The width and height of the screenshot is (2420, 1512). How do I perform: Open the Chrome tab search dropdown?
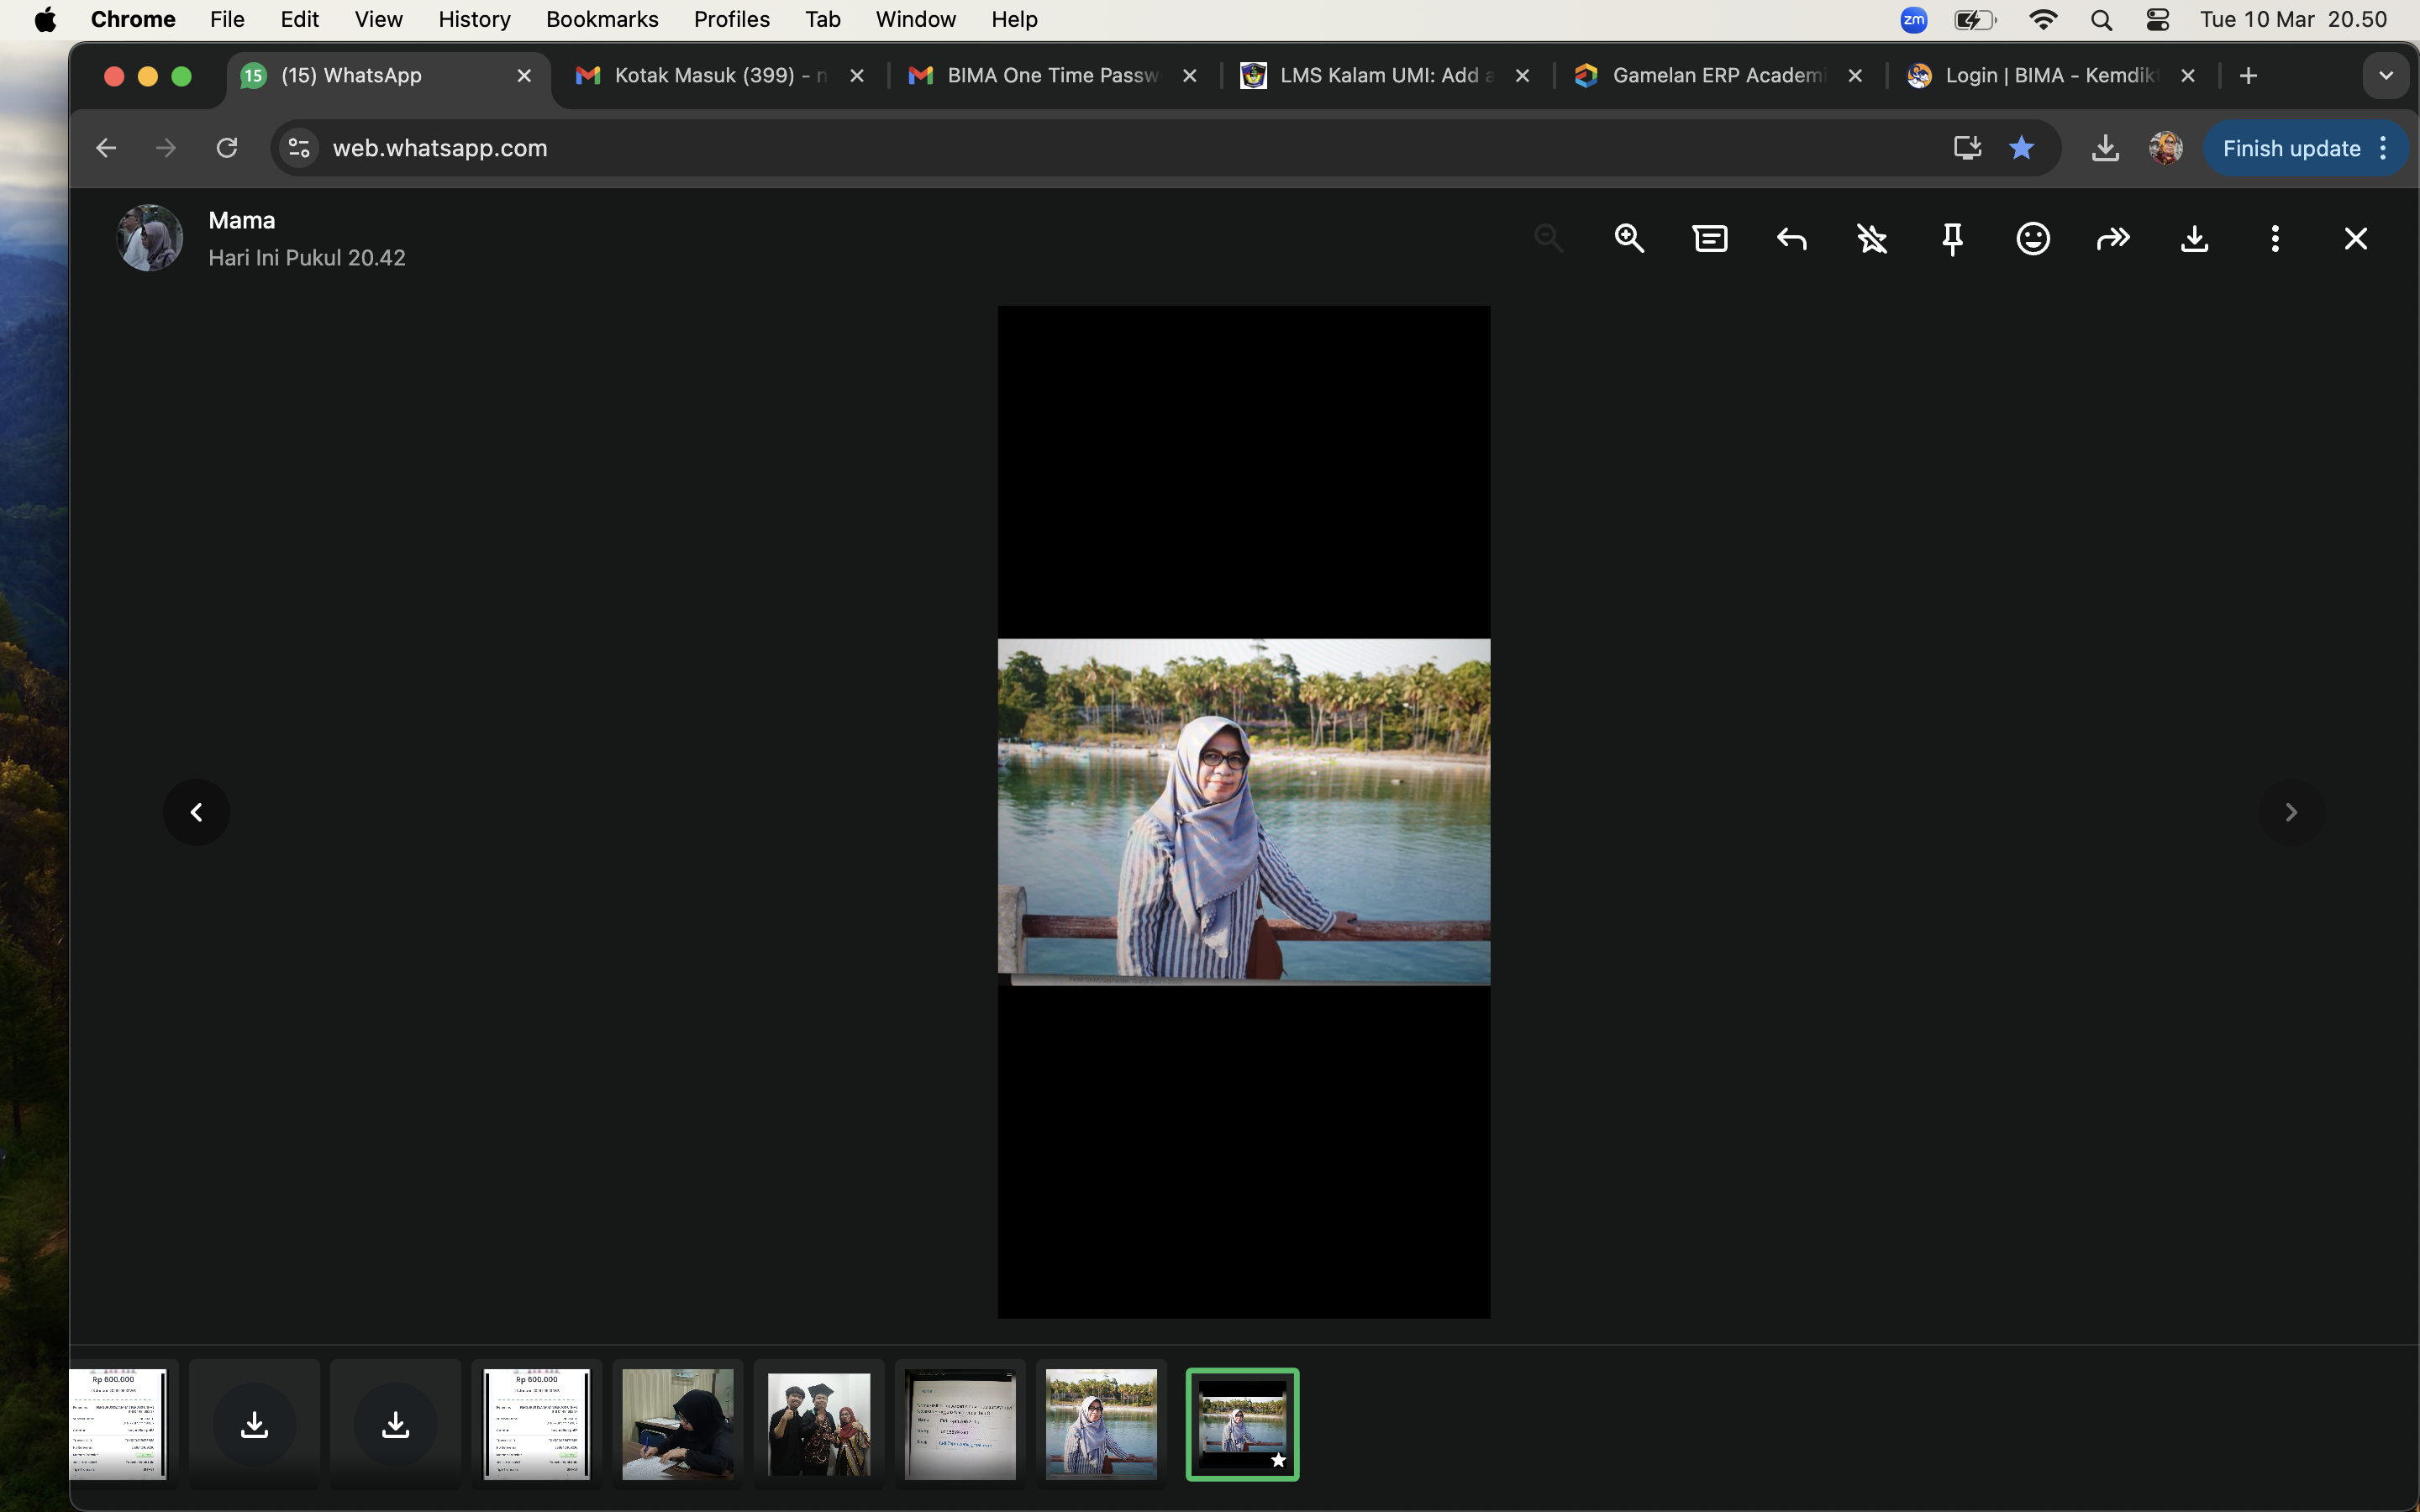pos(2386,76)
